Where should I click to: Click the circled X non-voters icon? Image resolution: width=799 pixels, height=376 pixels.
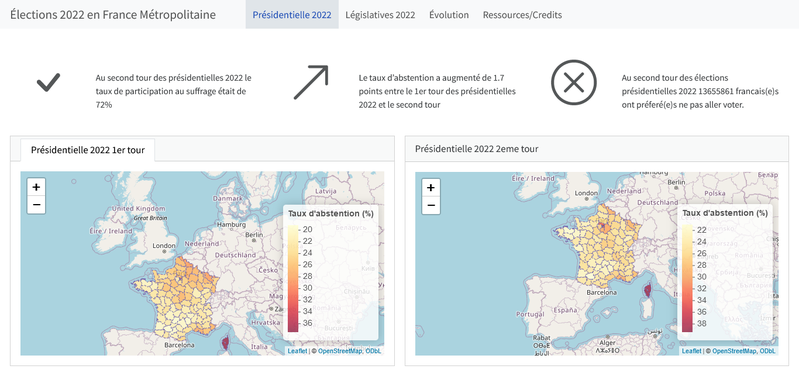tap(574, 83)
